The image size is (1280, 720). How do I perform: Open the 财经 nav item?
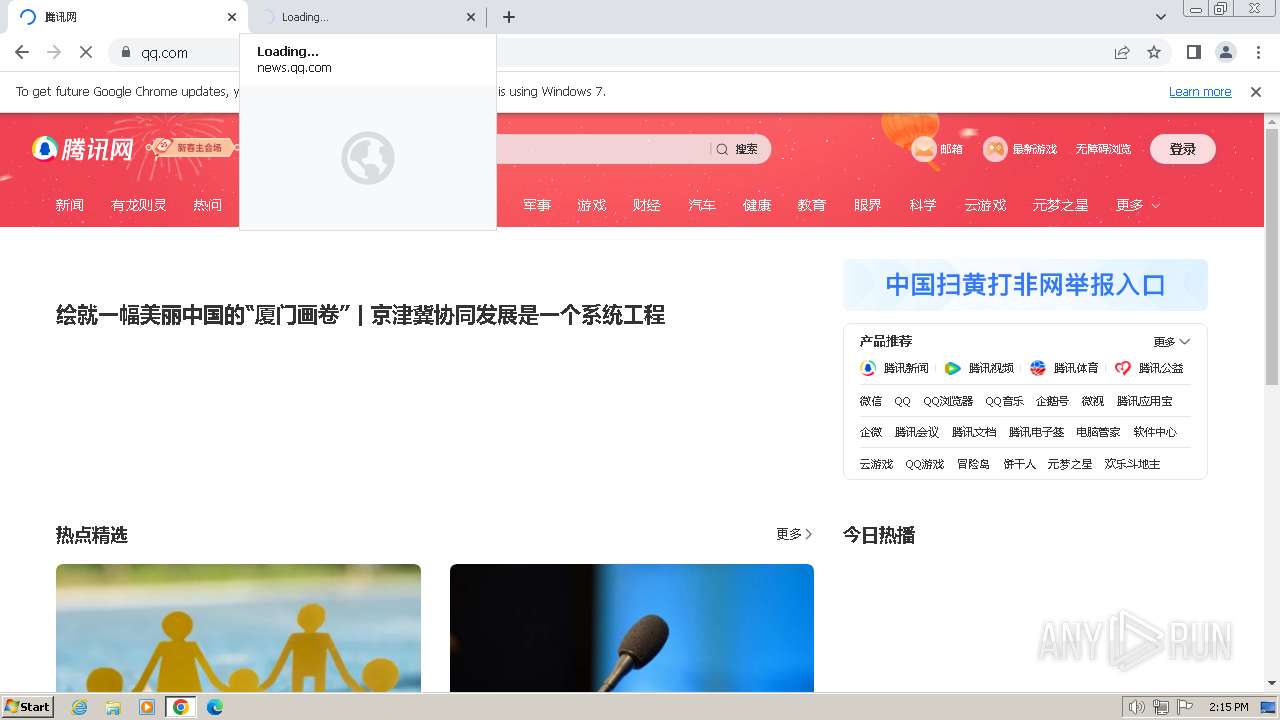point(647,205)
